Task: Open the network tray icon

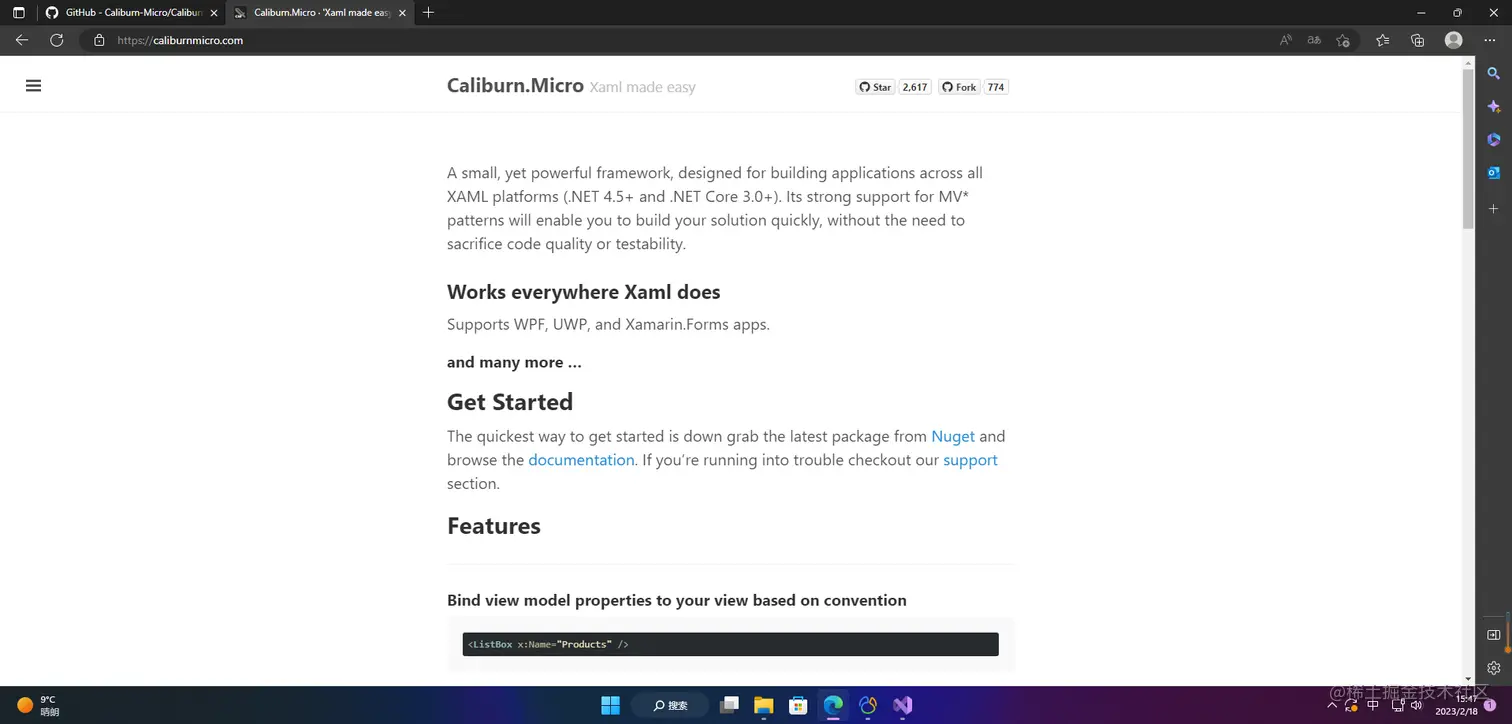Action: (x=1397, y=705)
